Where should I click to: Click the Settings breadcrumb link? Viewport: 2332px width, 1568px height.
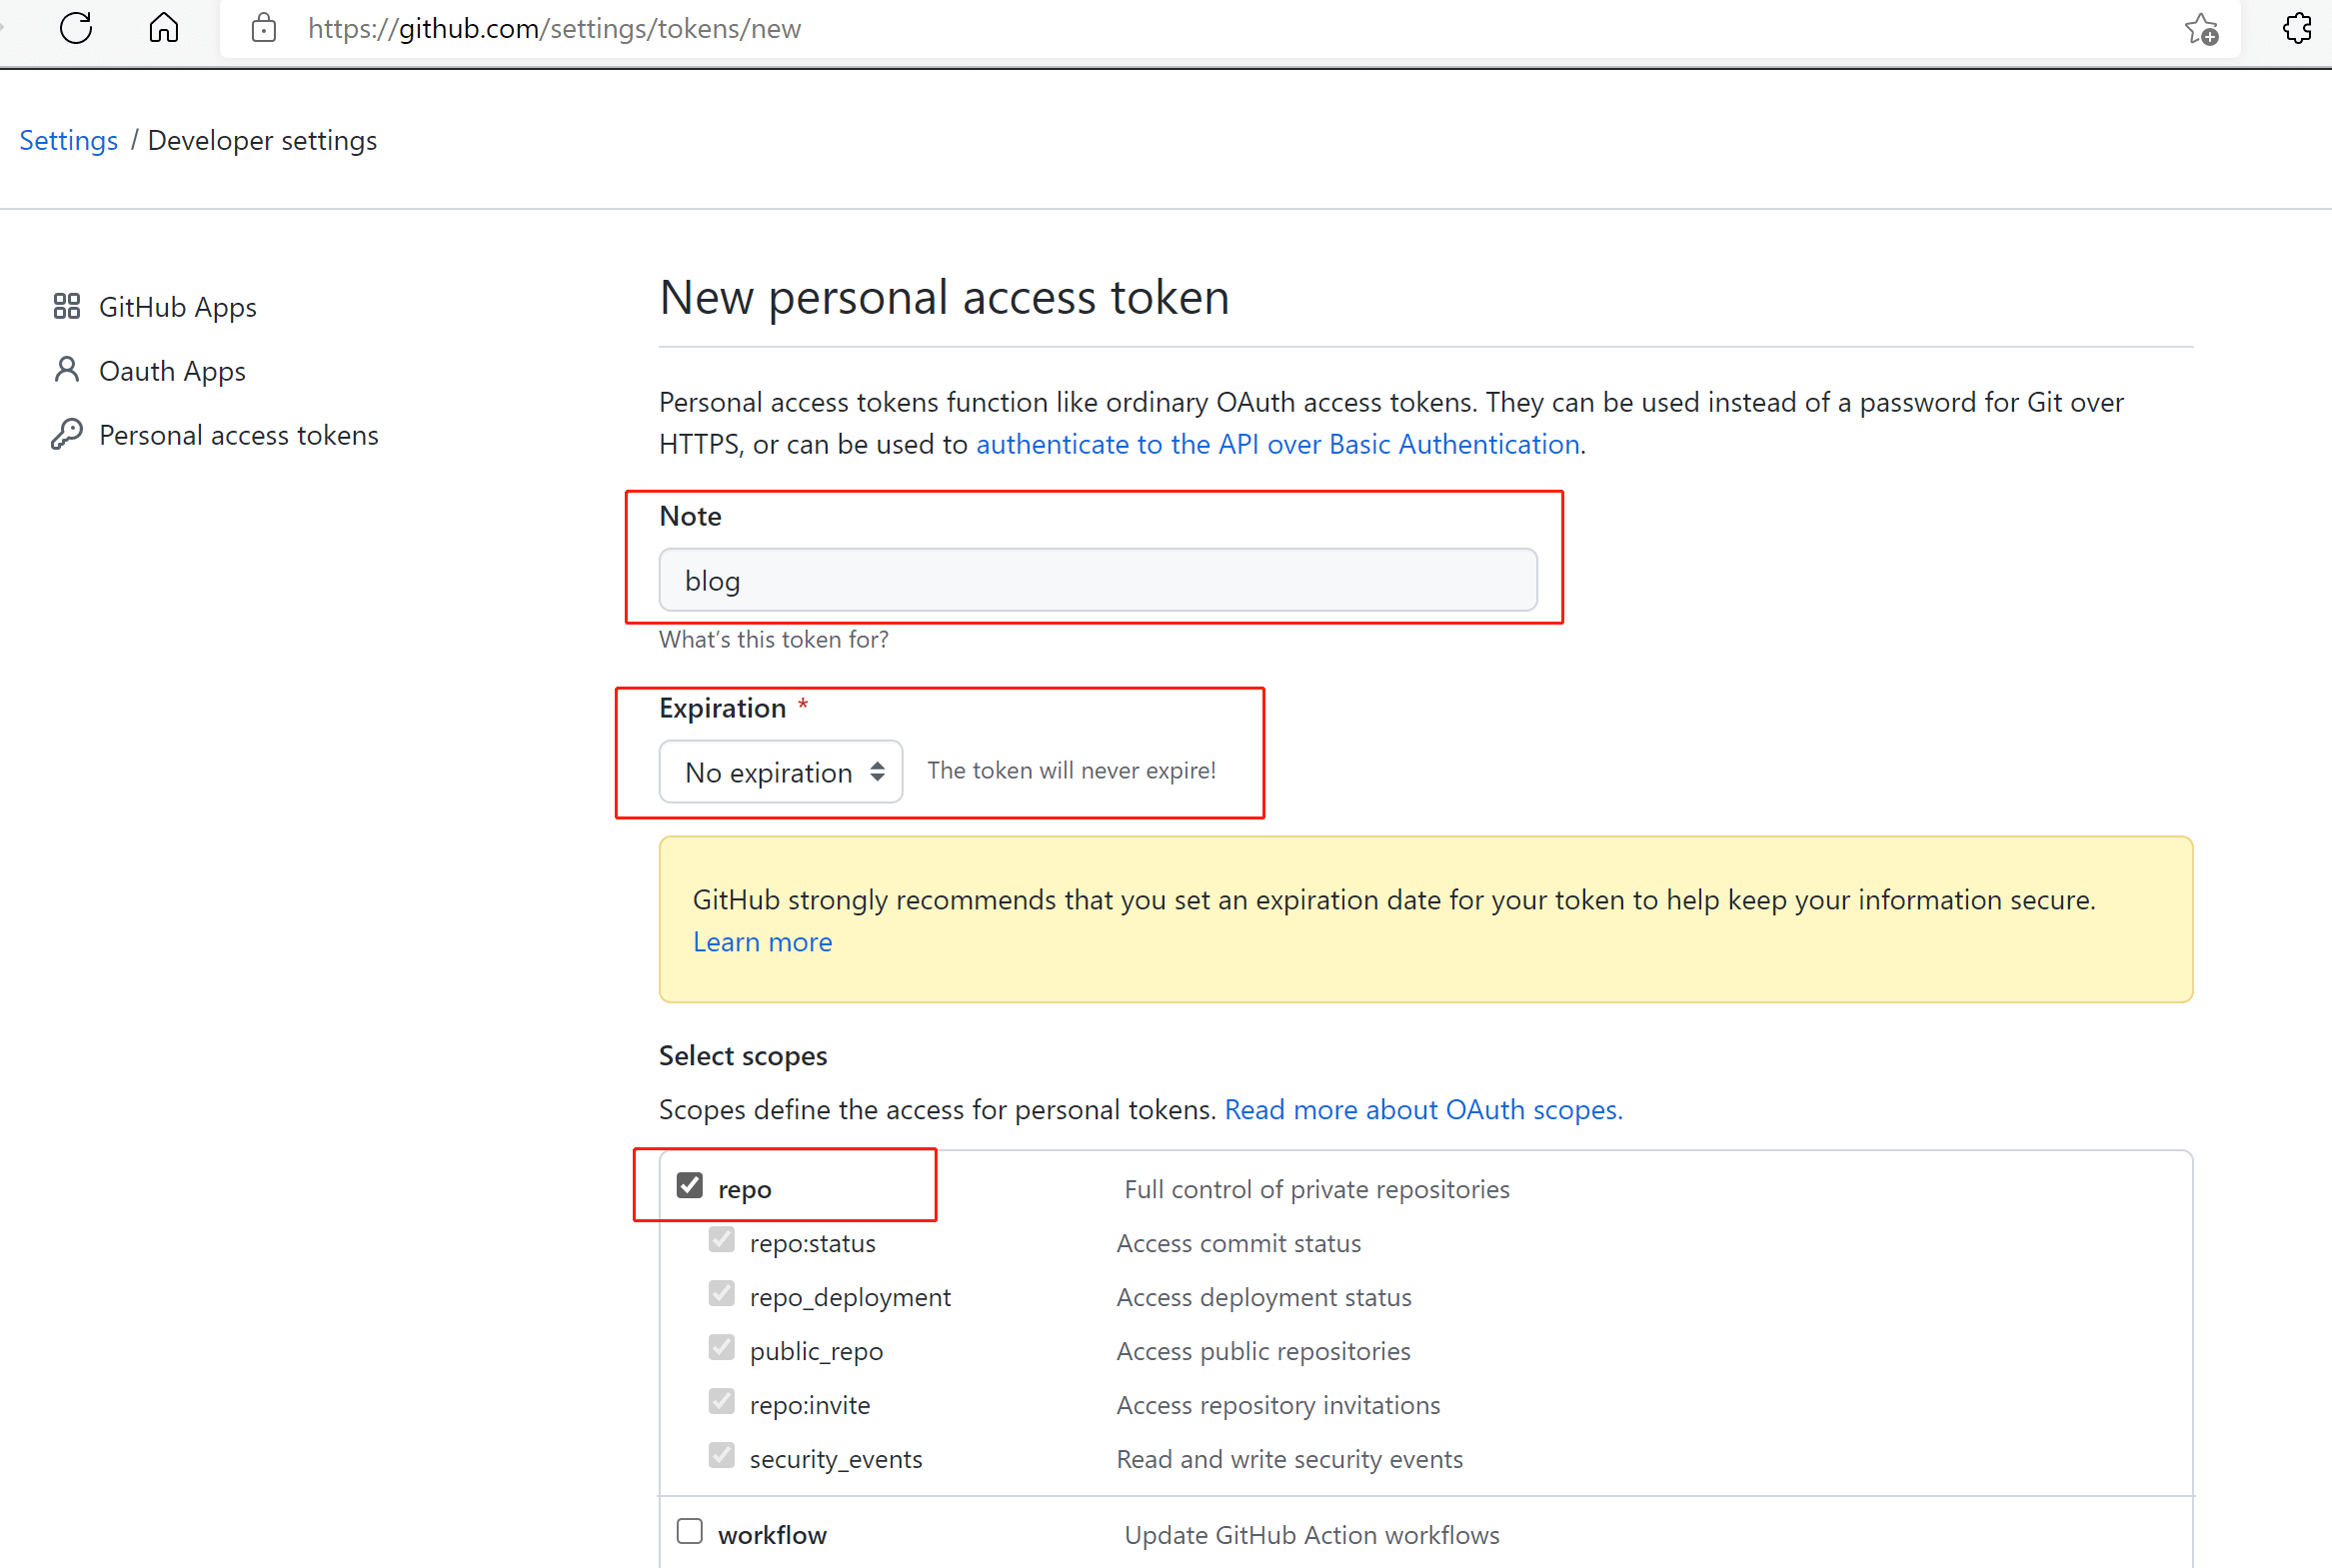pyautogui.click(x=69, y=141)
